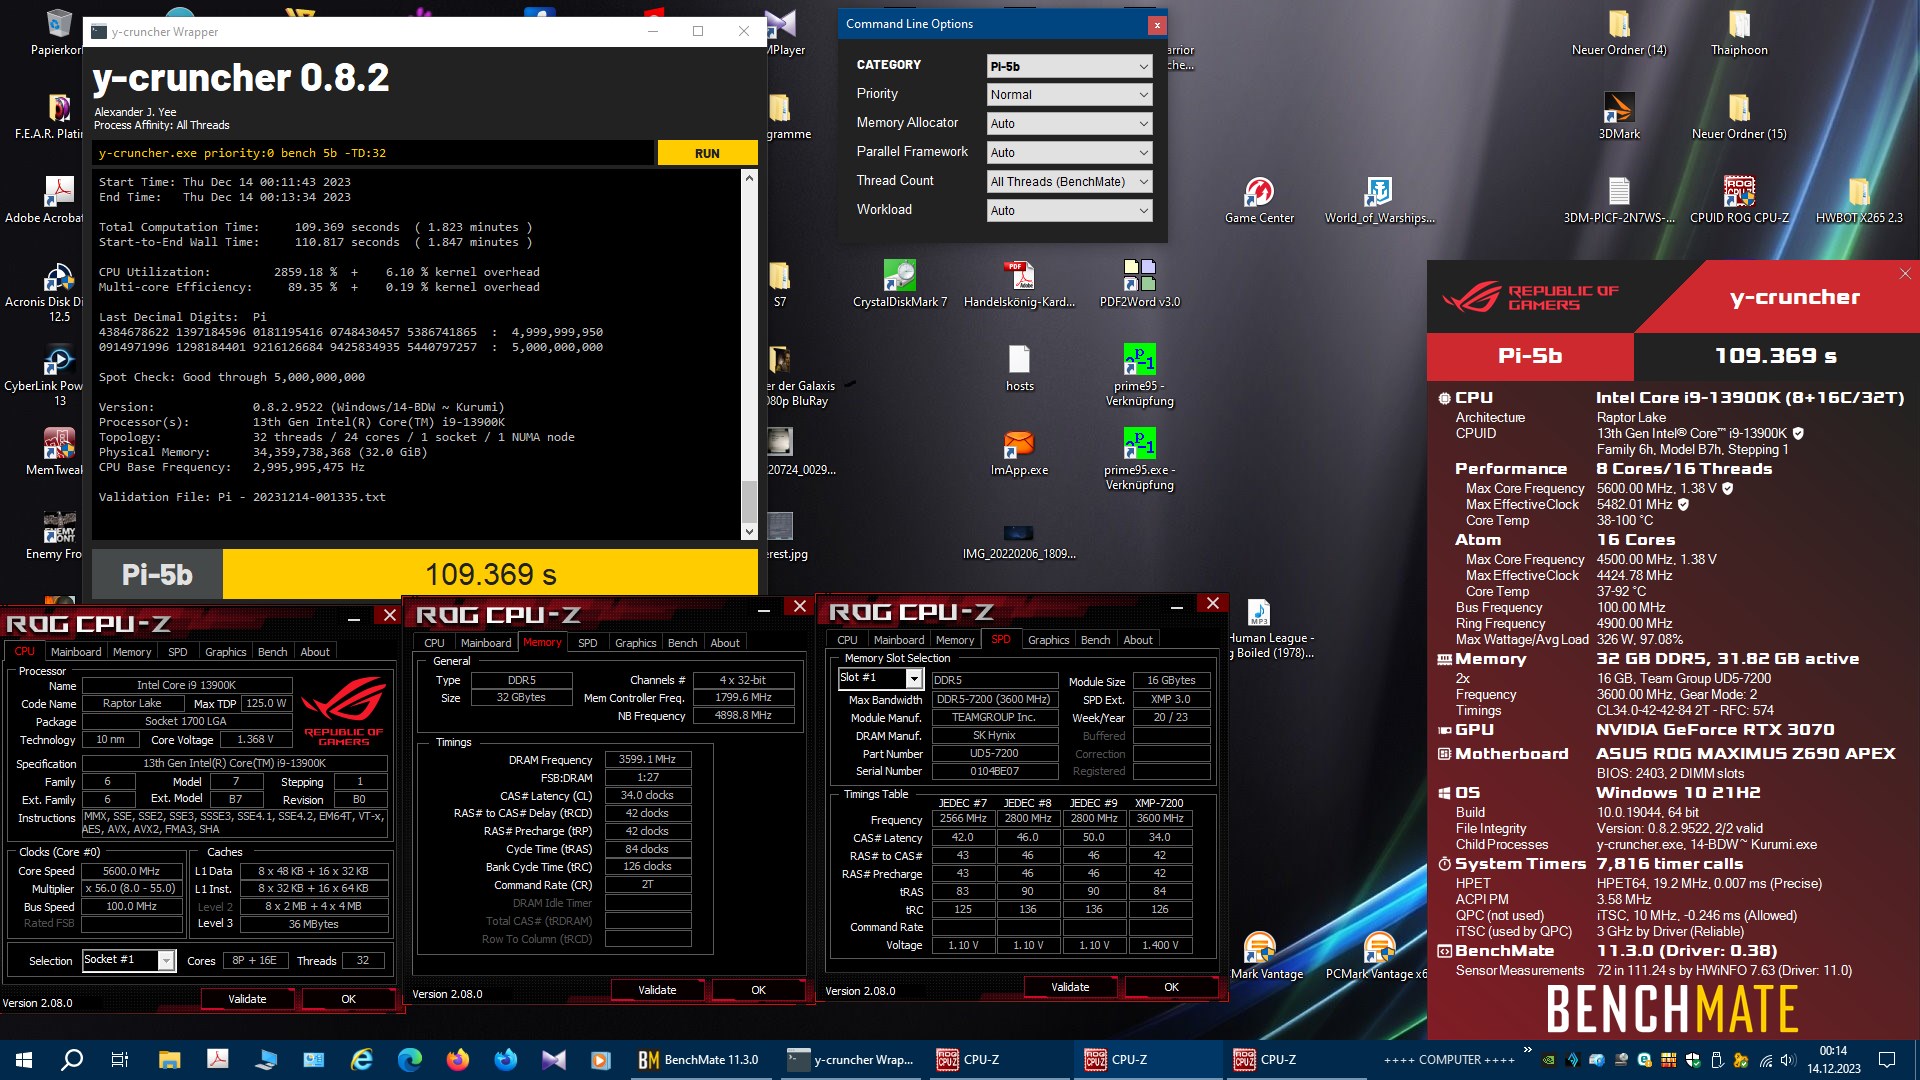
Task: Click the yellow RUN button in y-cruncher
Action: (x=707, y=153)
